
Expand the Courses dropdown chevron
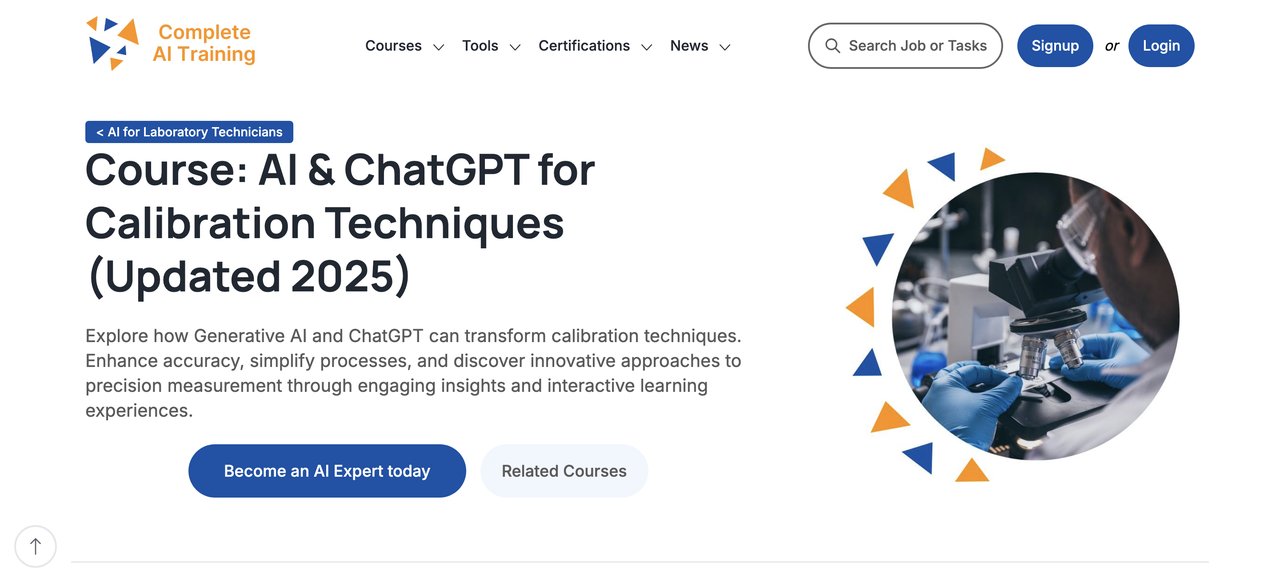[438, 47]
